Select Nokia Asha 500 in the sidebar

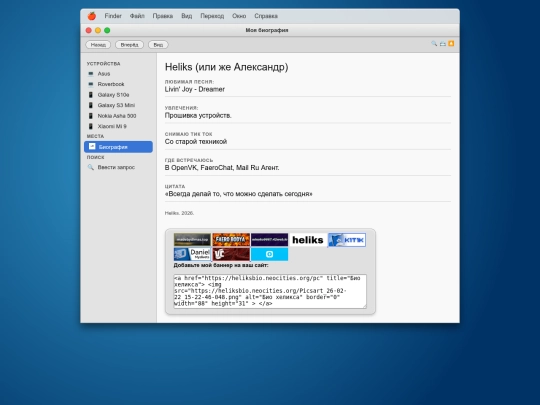coord(118,116)
